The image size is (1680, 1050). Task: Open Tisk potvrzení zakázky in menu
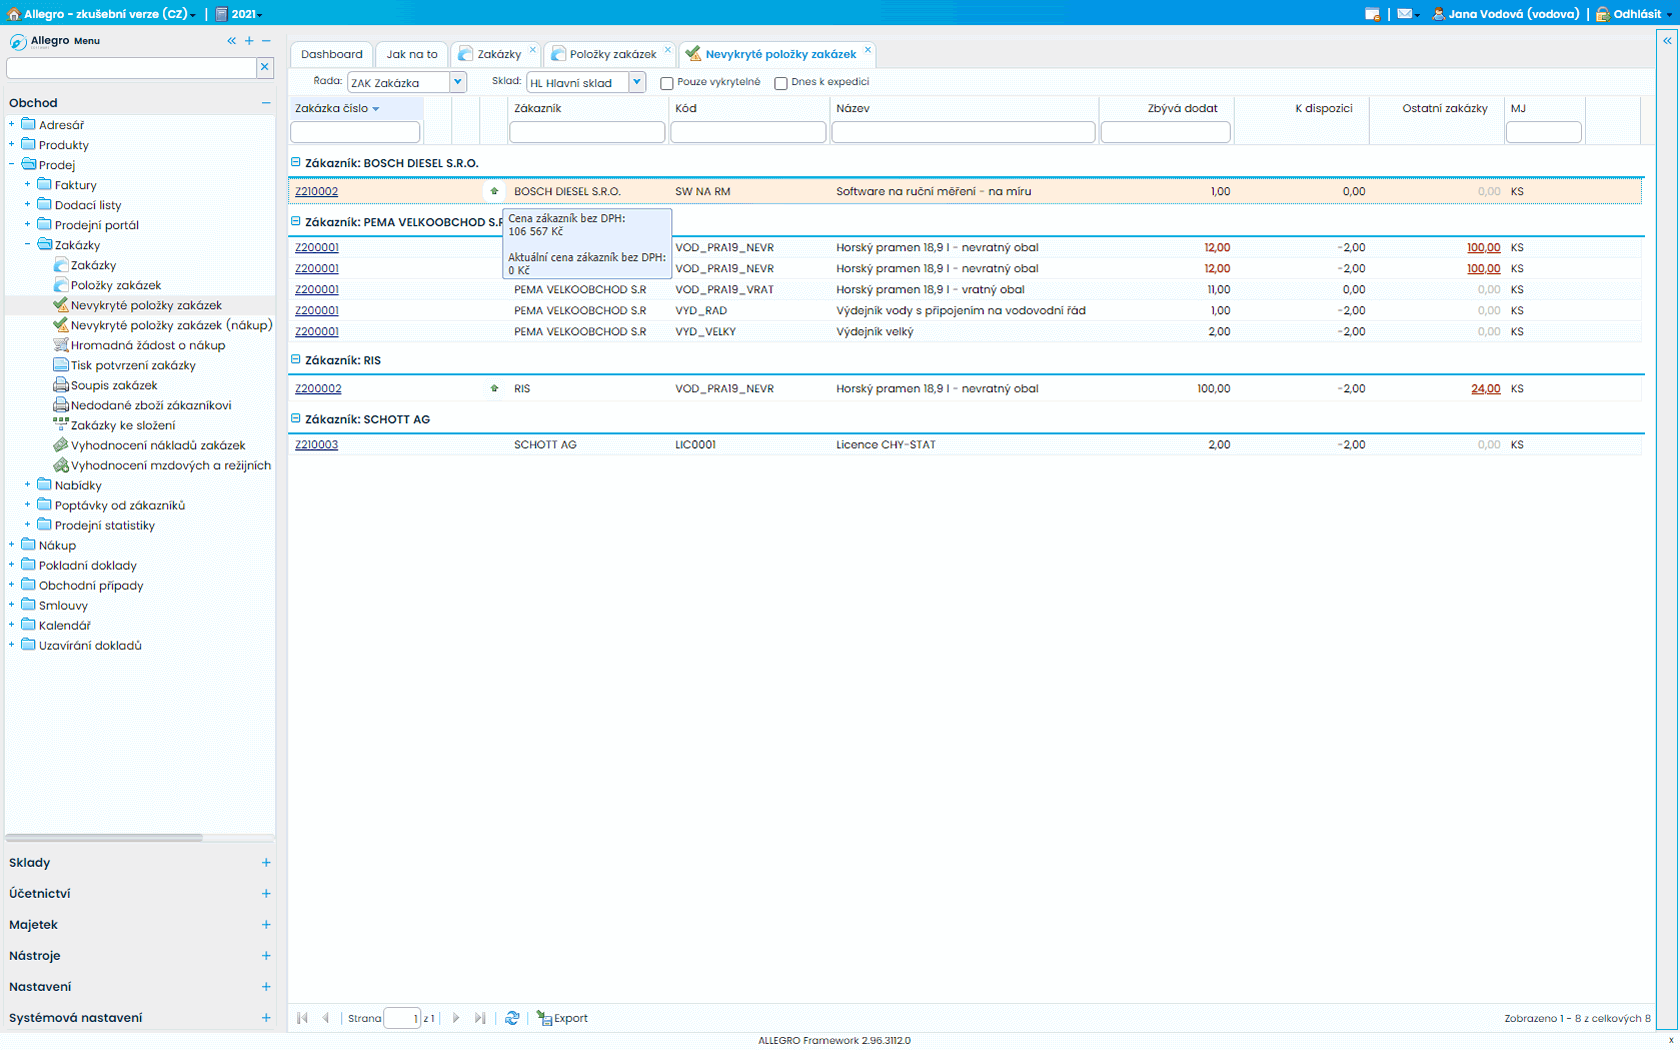[x=133, y=365]
